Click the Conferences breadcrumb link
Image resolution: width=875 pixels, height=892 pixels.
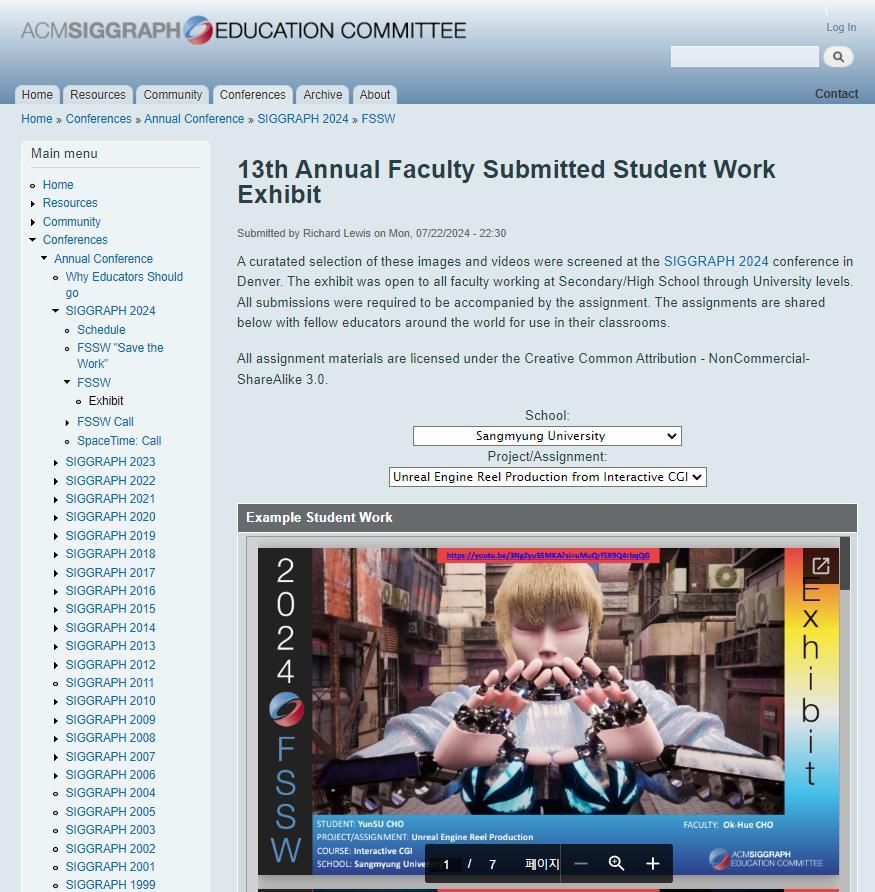pyautogui.click(x=98, y=119)
